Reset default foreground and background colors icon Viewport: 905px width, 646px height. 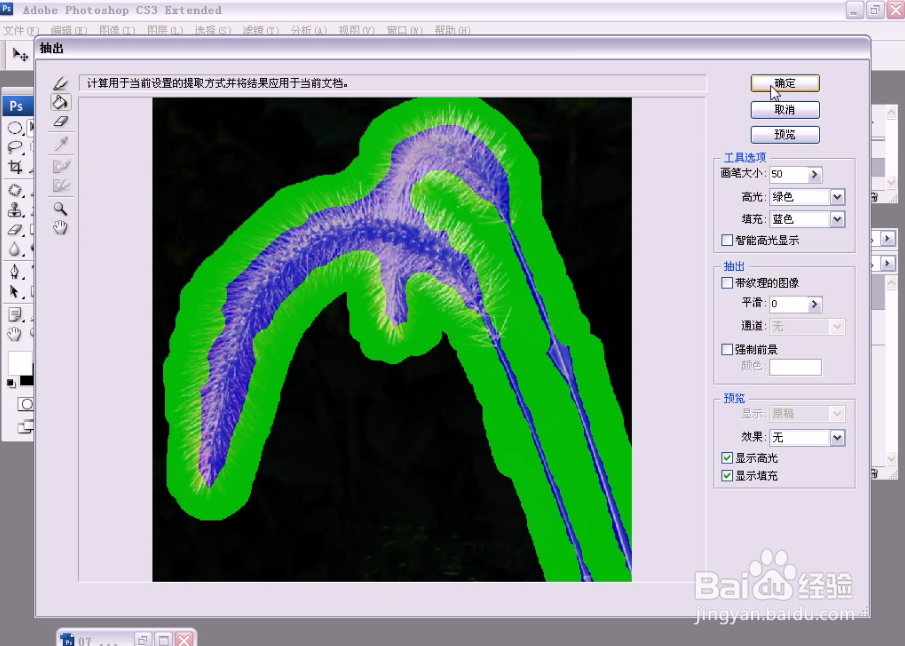coord(11,383)
